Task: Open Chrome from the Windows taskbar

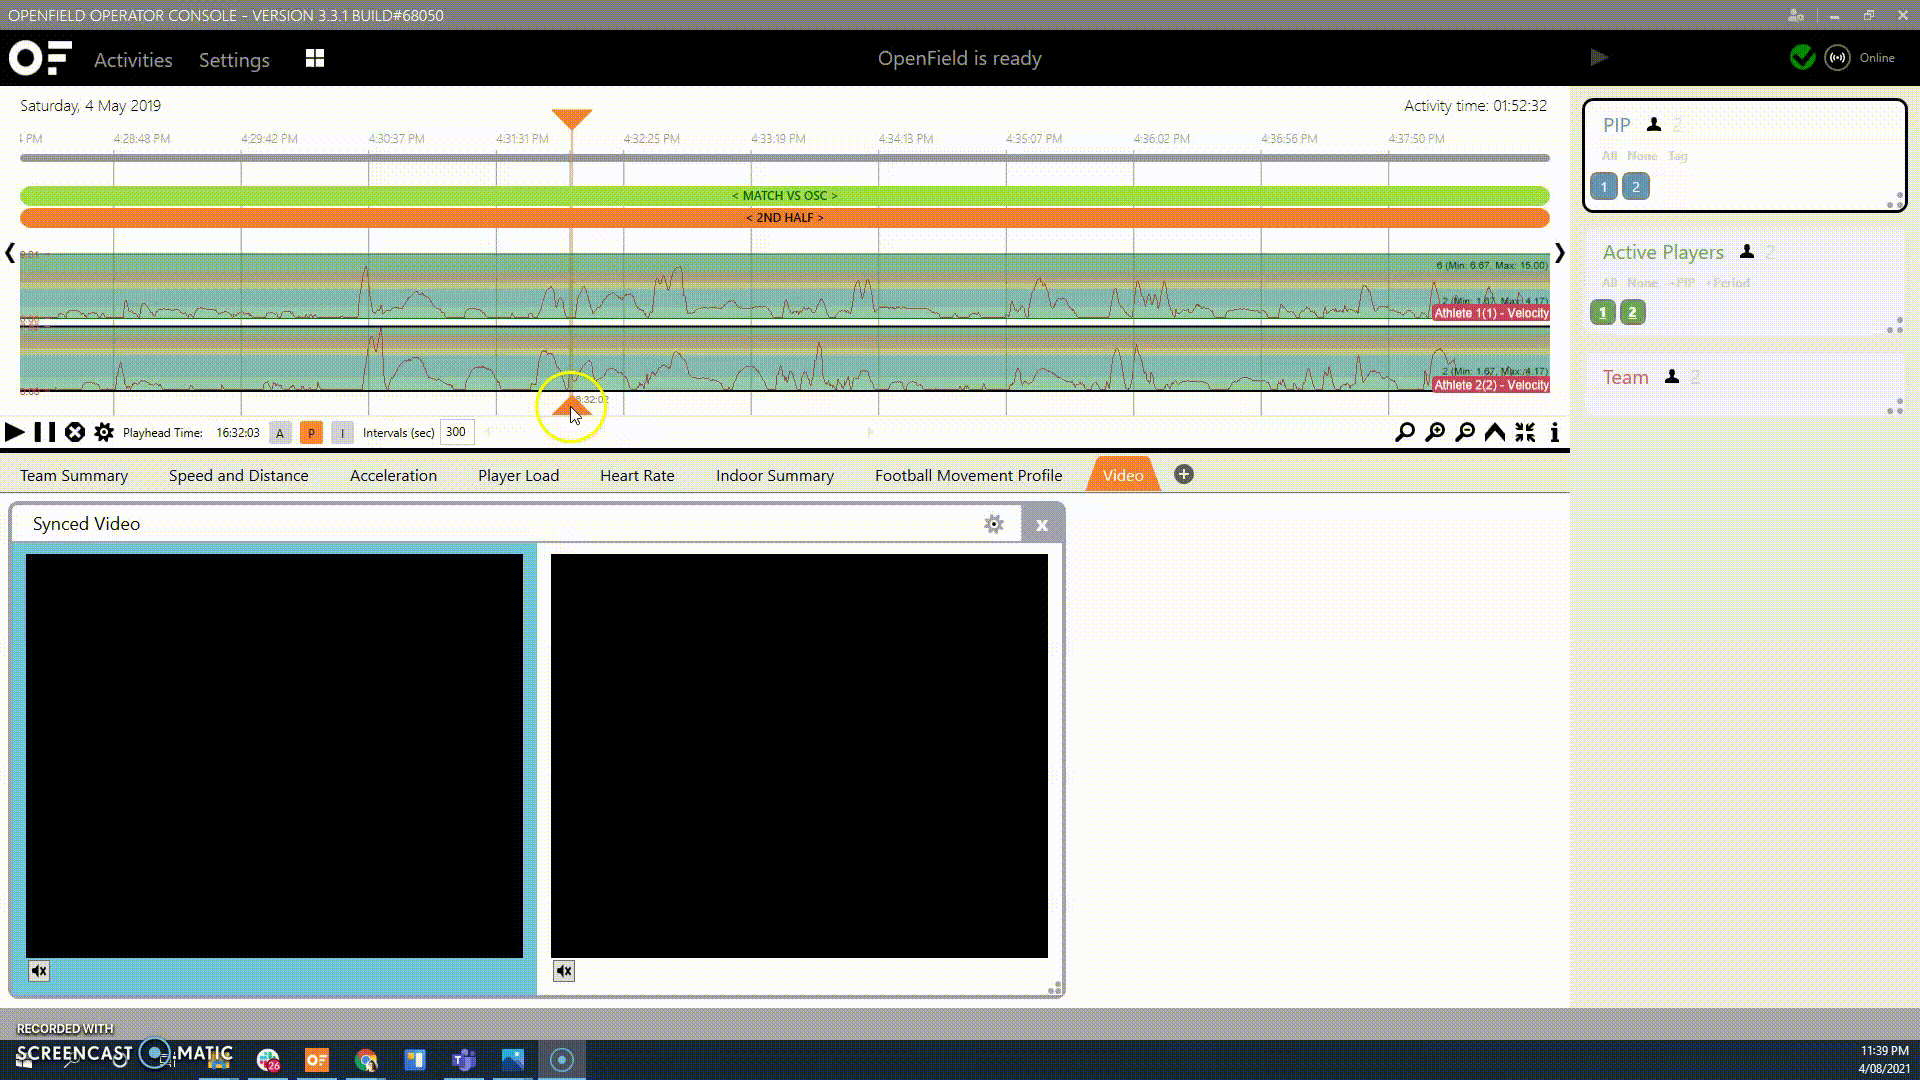Action: point(366,1060)
